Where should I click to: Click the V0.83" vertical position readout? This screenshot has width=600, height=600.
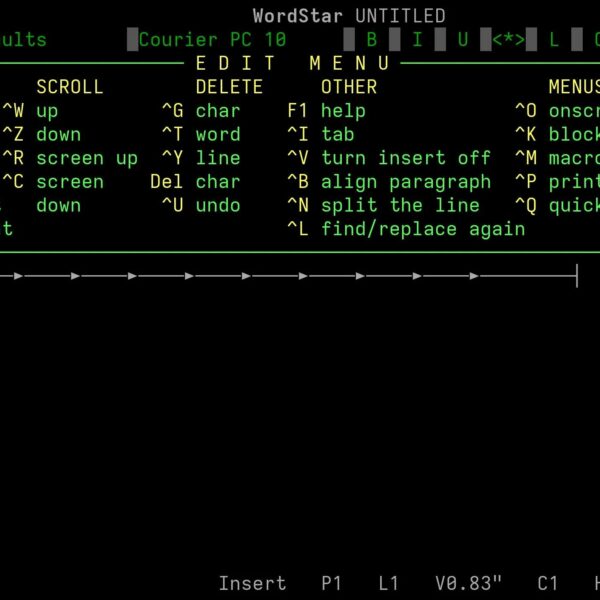[x=468, y=584]
